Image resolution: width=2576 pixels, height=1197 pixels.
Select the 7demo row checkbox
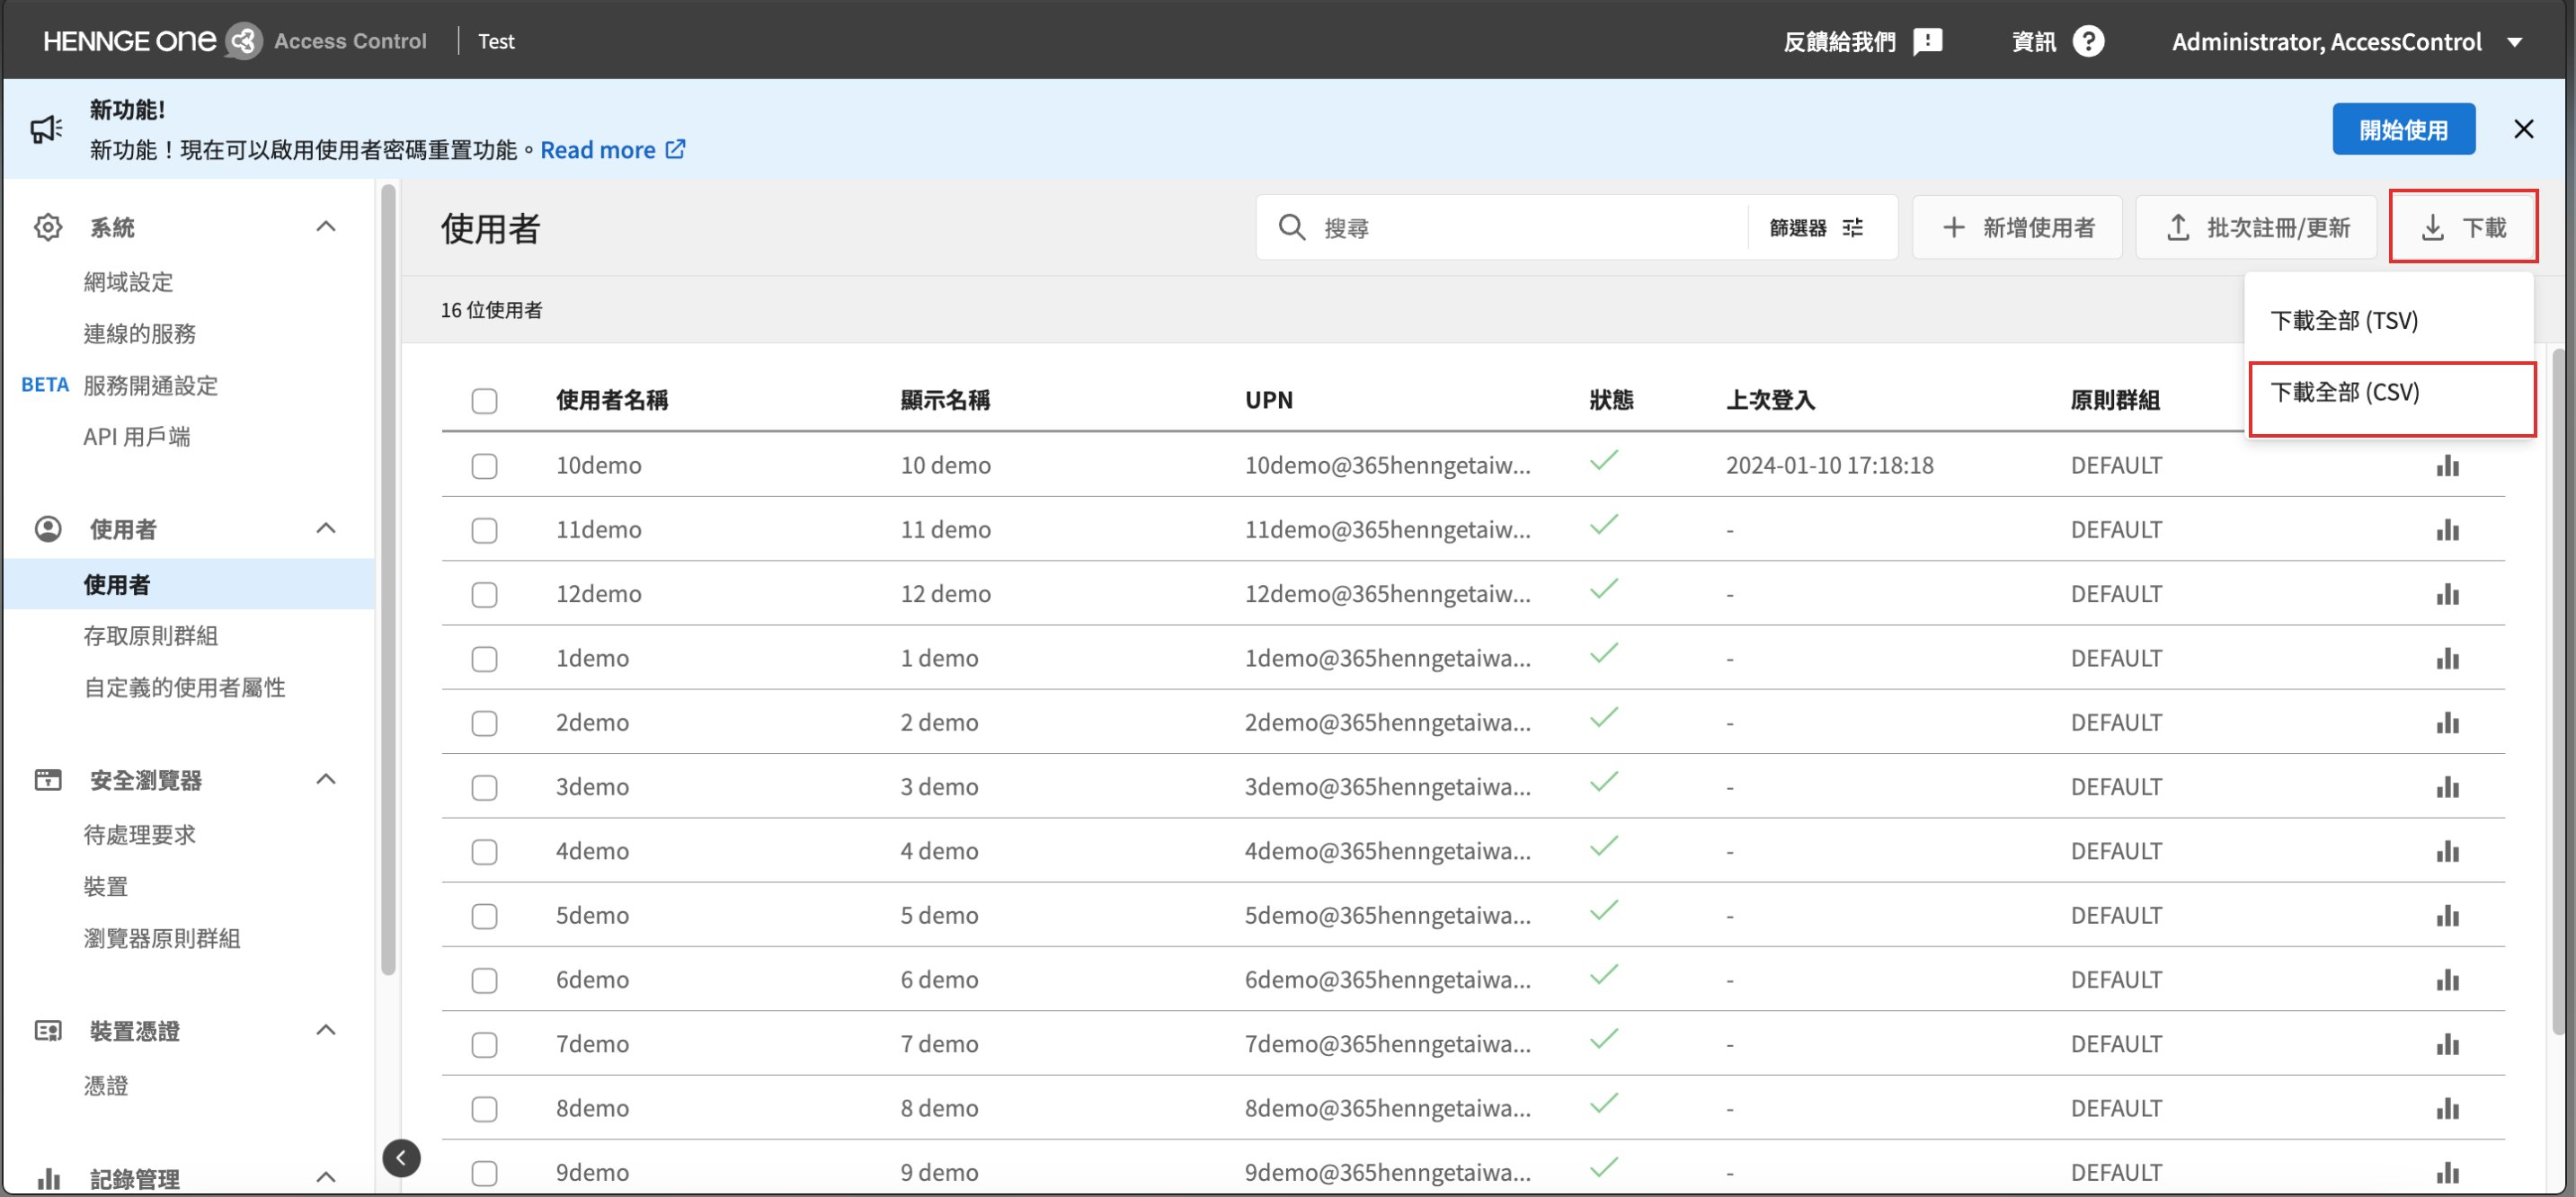tap(484, 1045)
